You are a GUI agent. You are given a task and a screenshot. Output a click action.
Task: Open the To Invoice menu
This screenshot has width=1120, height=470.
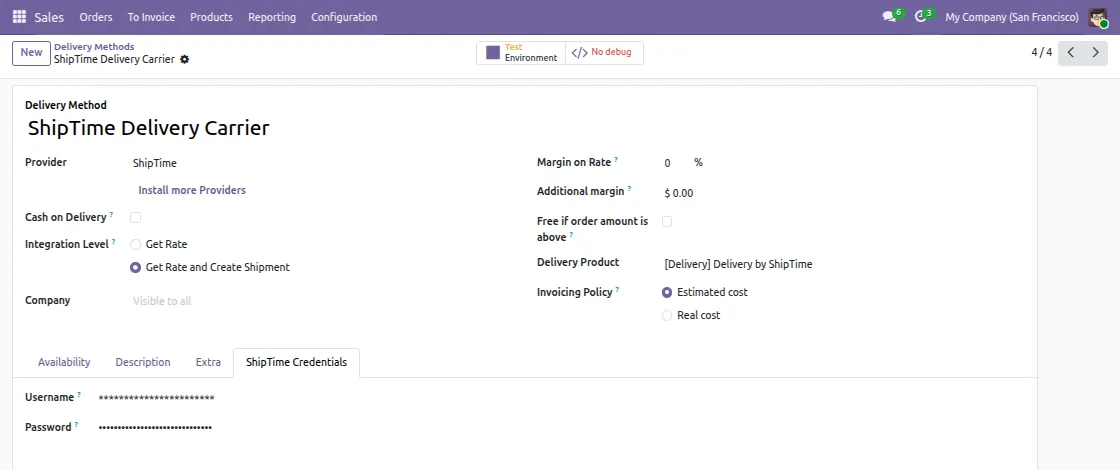(151, 17)
